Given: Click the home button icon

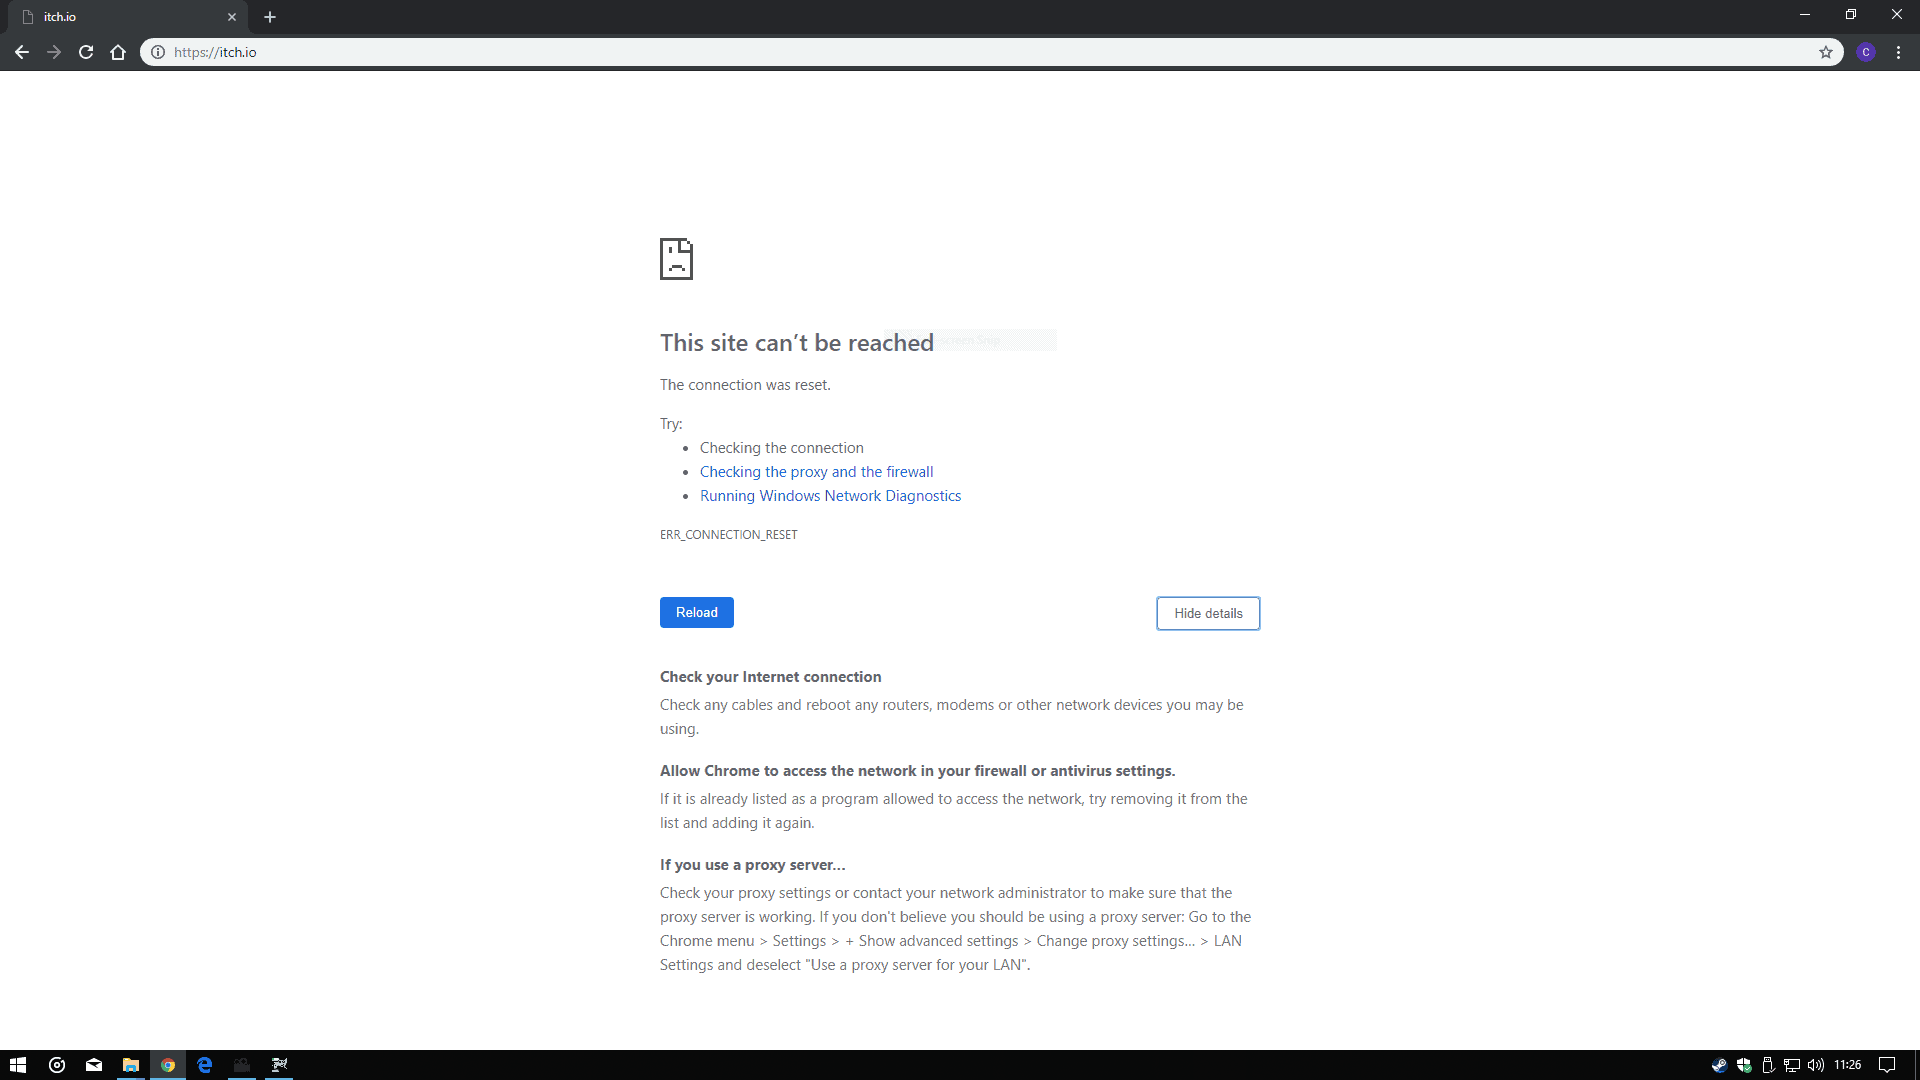Looking at the screenshot, I should point(117,53).
